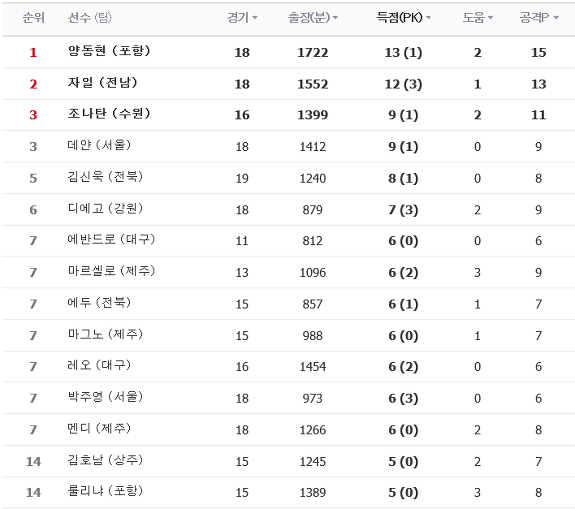This screenshot has height=509, width=575.
Task: Sort by 도움 column header
Action: [x=477, y=17]
